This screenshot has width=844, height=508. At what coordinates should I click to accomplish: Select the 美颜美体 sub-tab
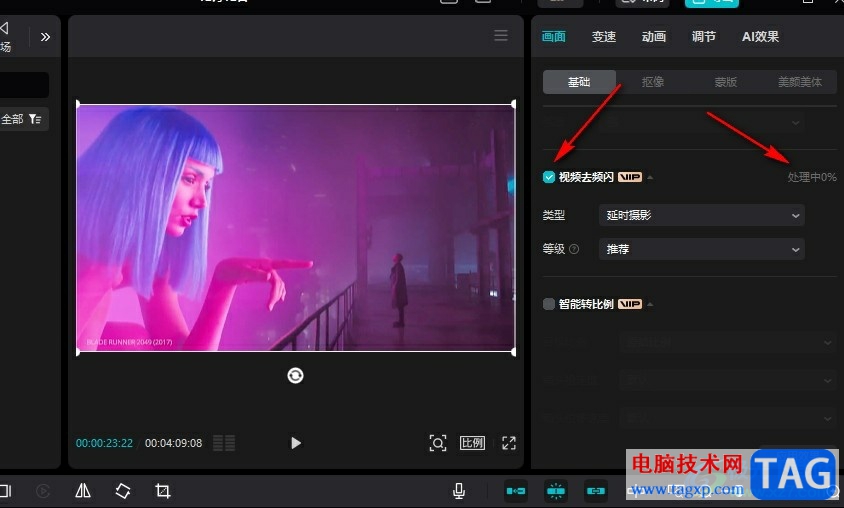[799, 82]
